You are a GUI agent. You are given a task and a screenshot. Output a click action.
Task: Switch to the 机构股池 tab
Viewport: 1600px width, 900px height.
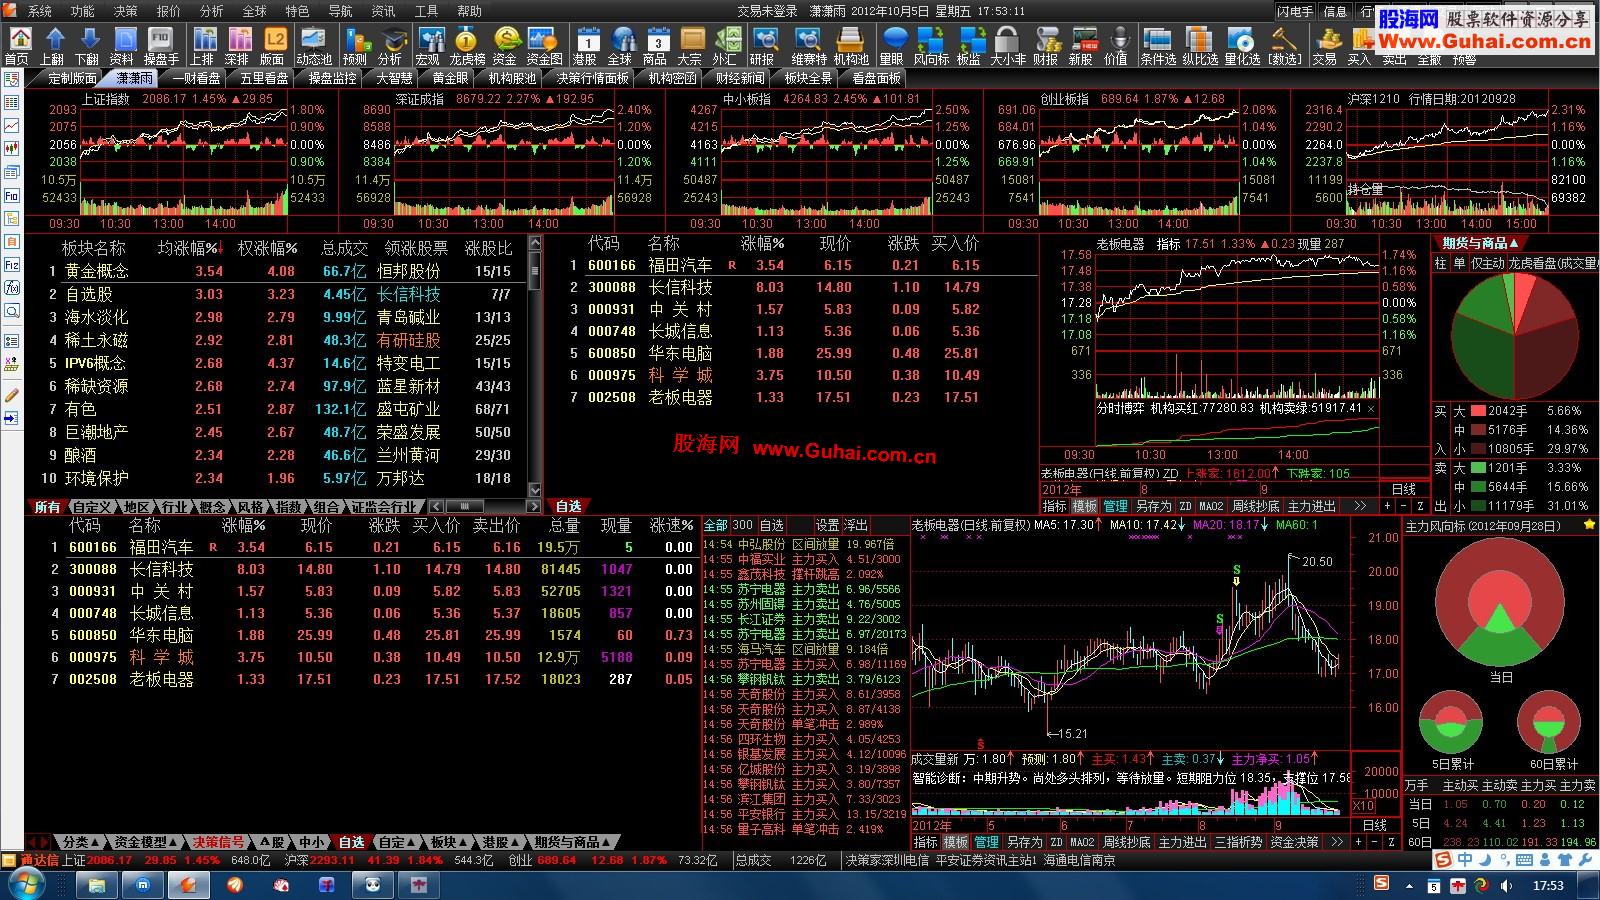click(x=512, y=78)
